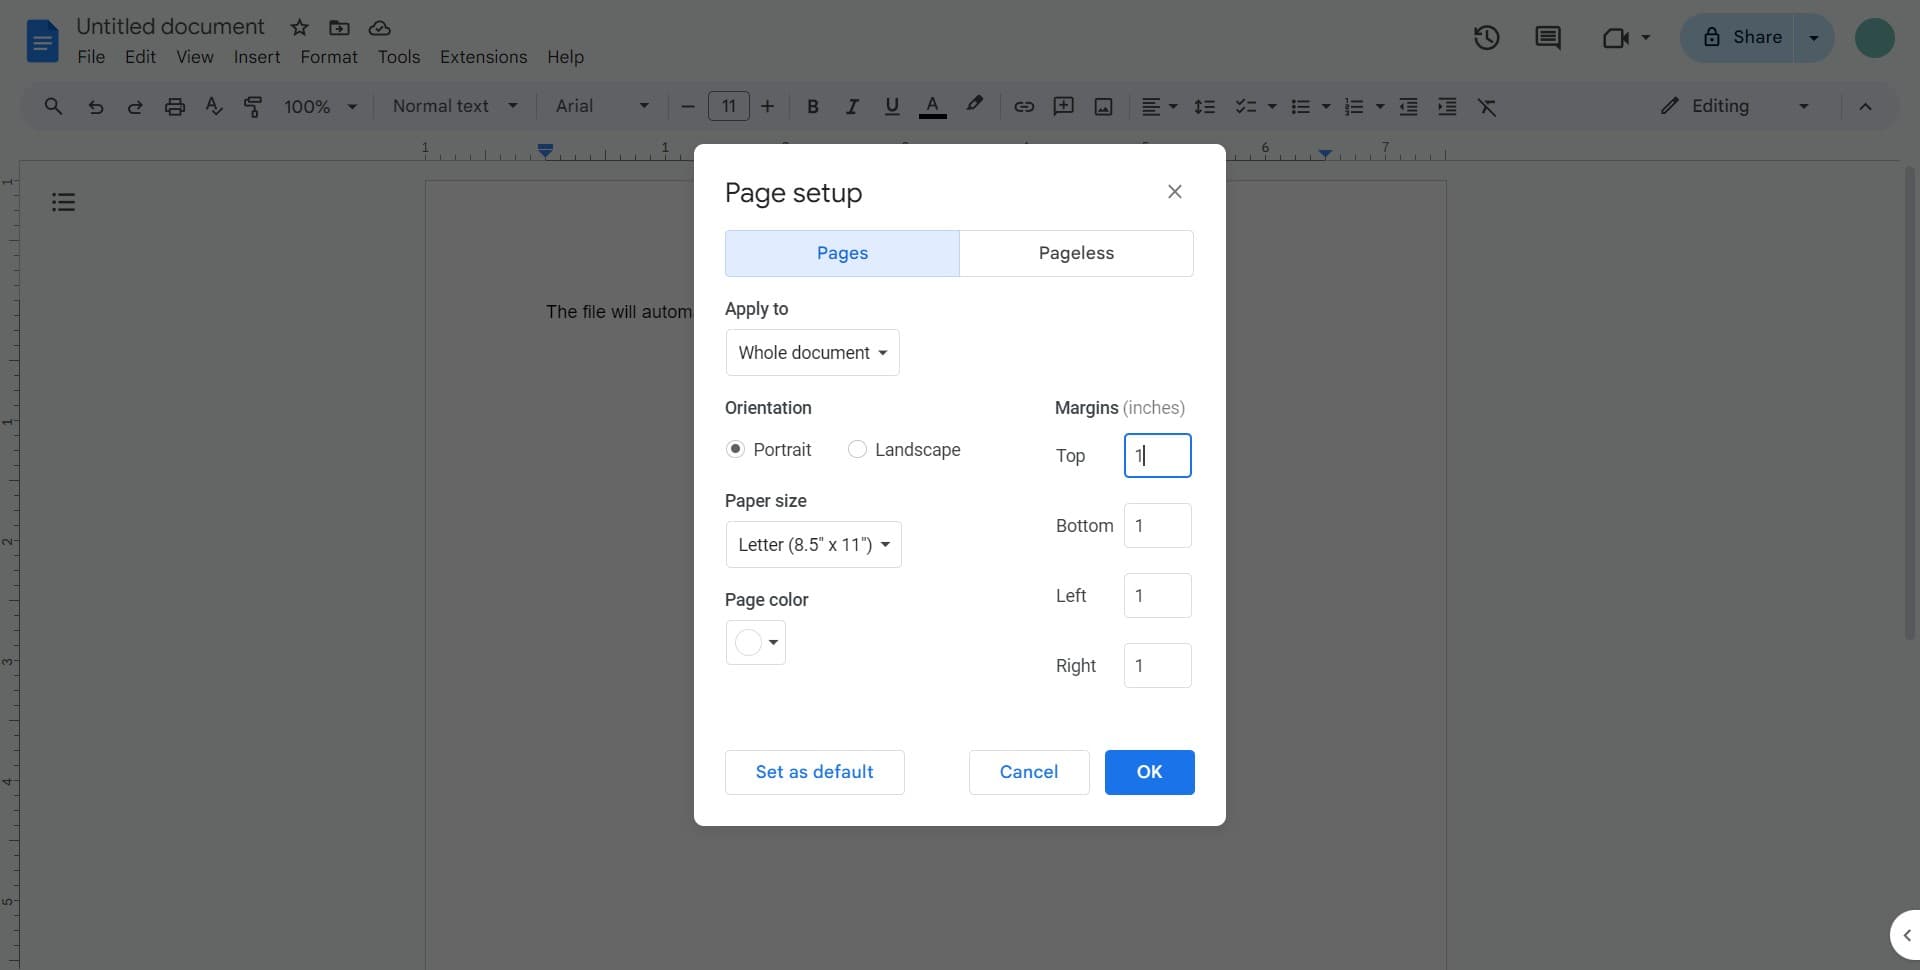Switch to the Pageless tab
Viewport: 1920px width, 970px height.
pos(1076,253)
